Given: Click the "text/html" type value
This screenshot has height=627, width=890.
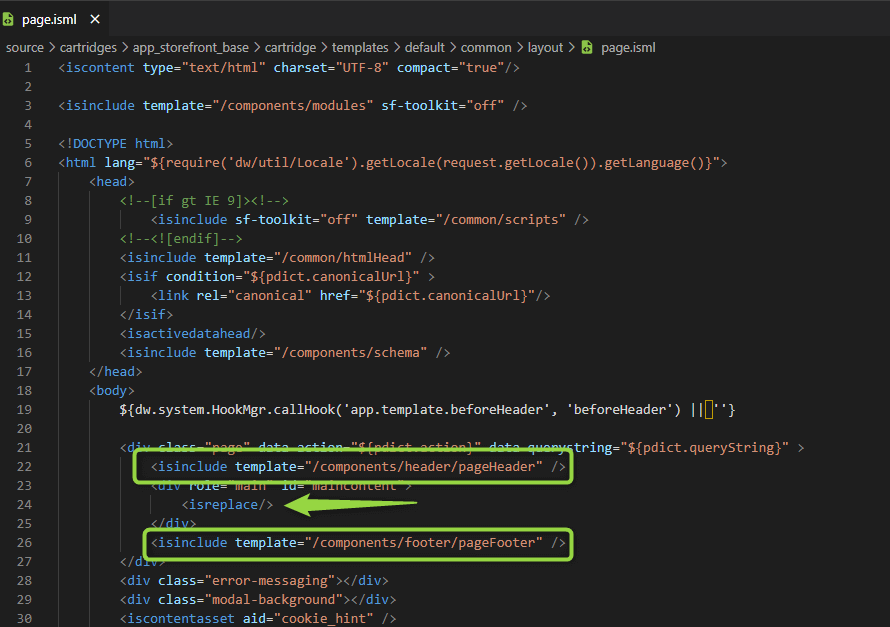Looking at the screenshot, I should click(x=224, y=68).
